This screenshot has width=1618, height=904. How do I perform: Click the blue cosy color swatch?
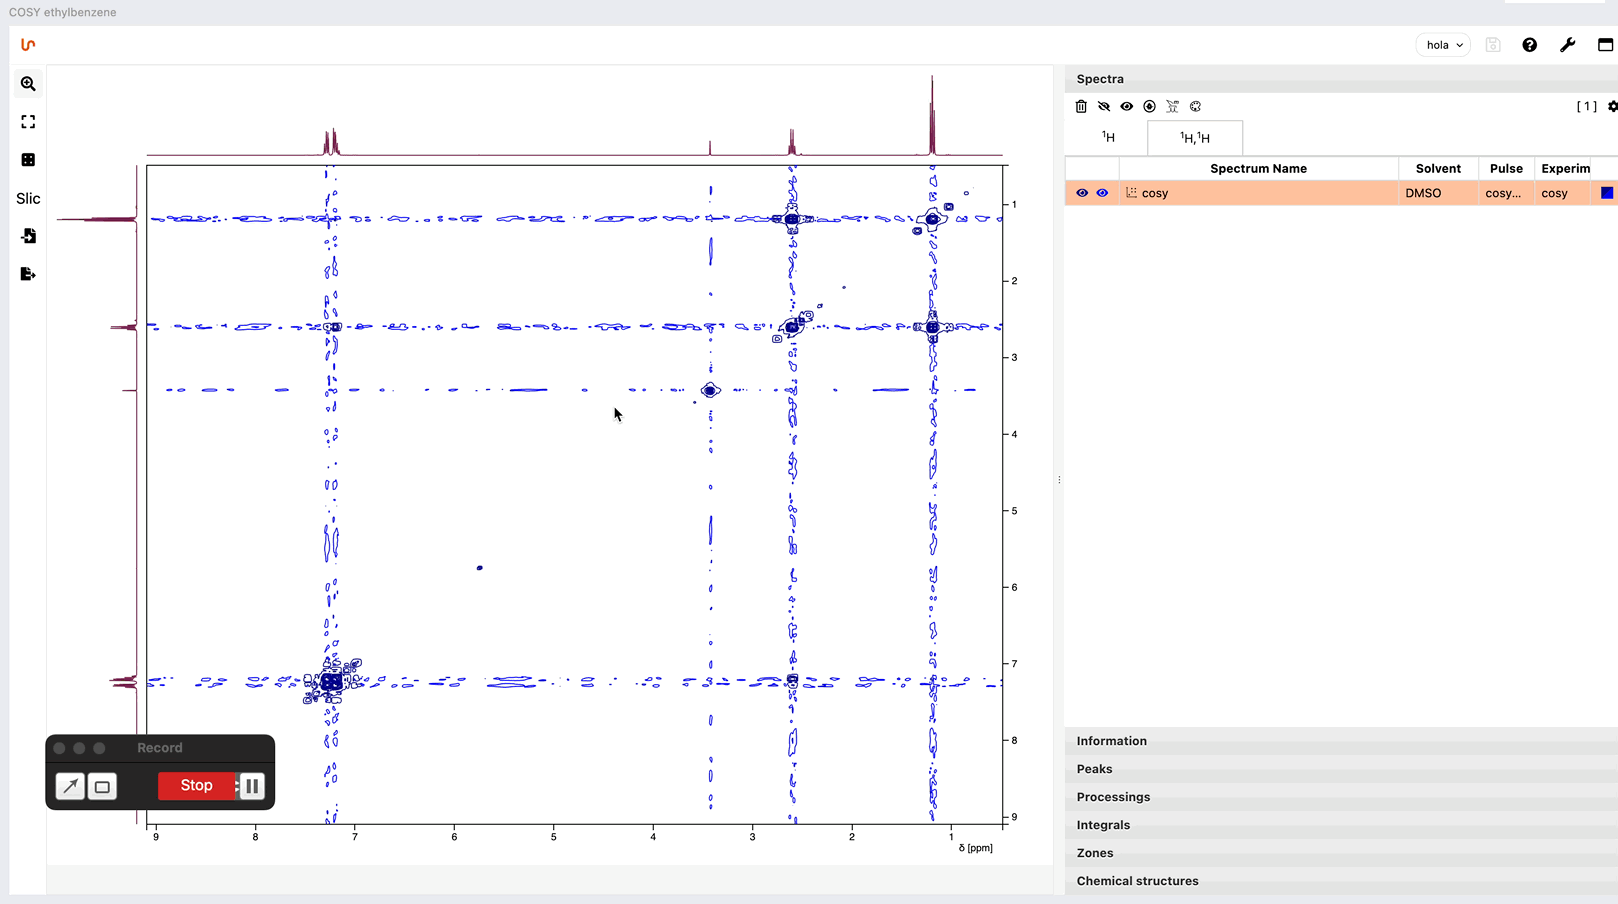tap(1607, 193)
